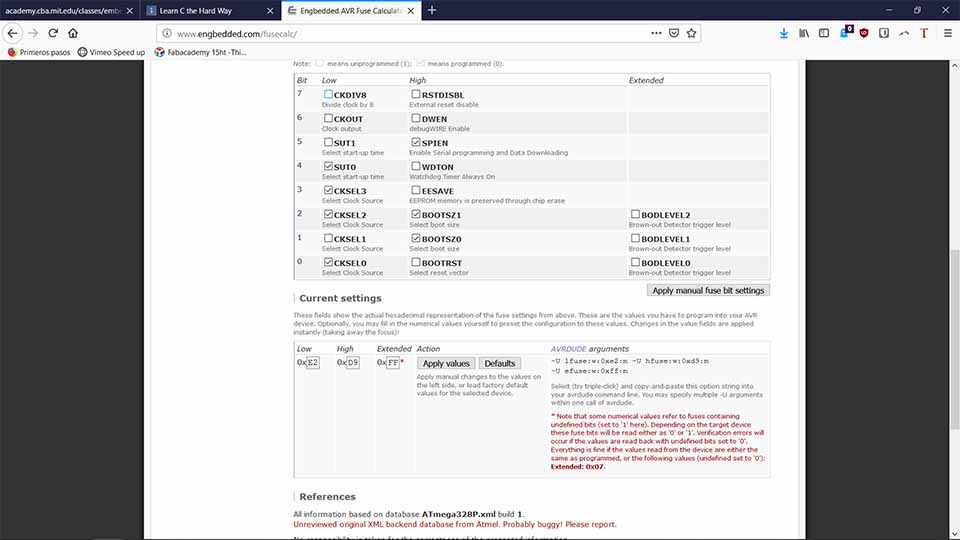Check the BOOTRST reset vector checkbox
The height and width of the screenshot is (540, 960).
tap(416, 262)
